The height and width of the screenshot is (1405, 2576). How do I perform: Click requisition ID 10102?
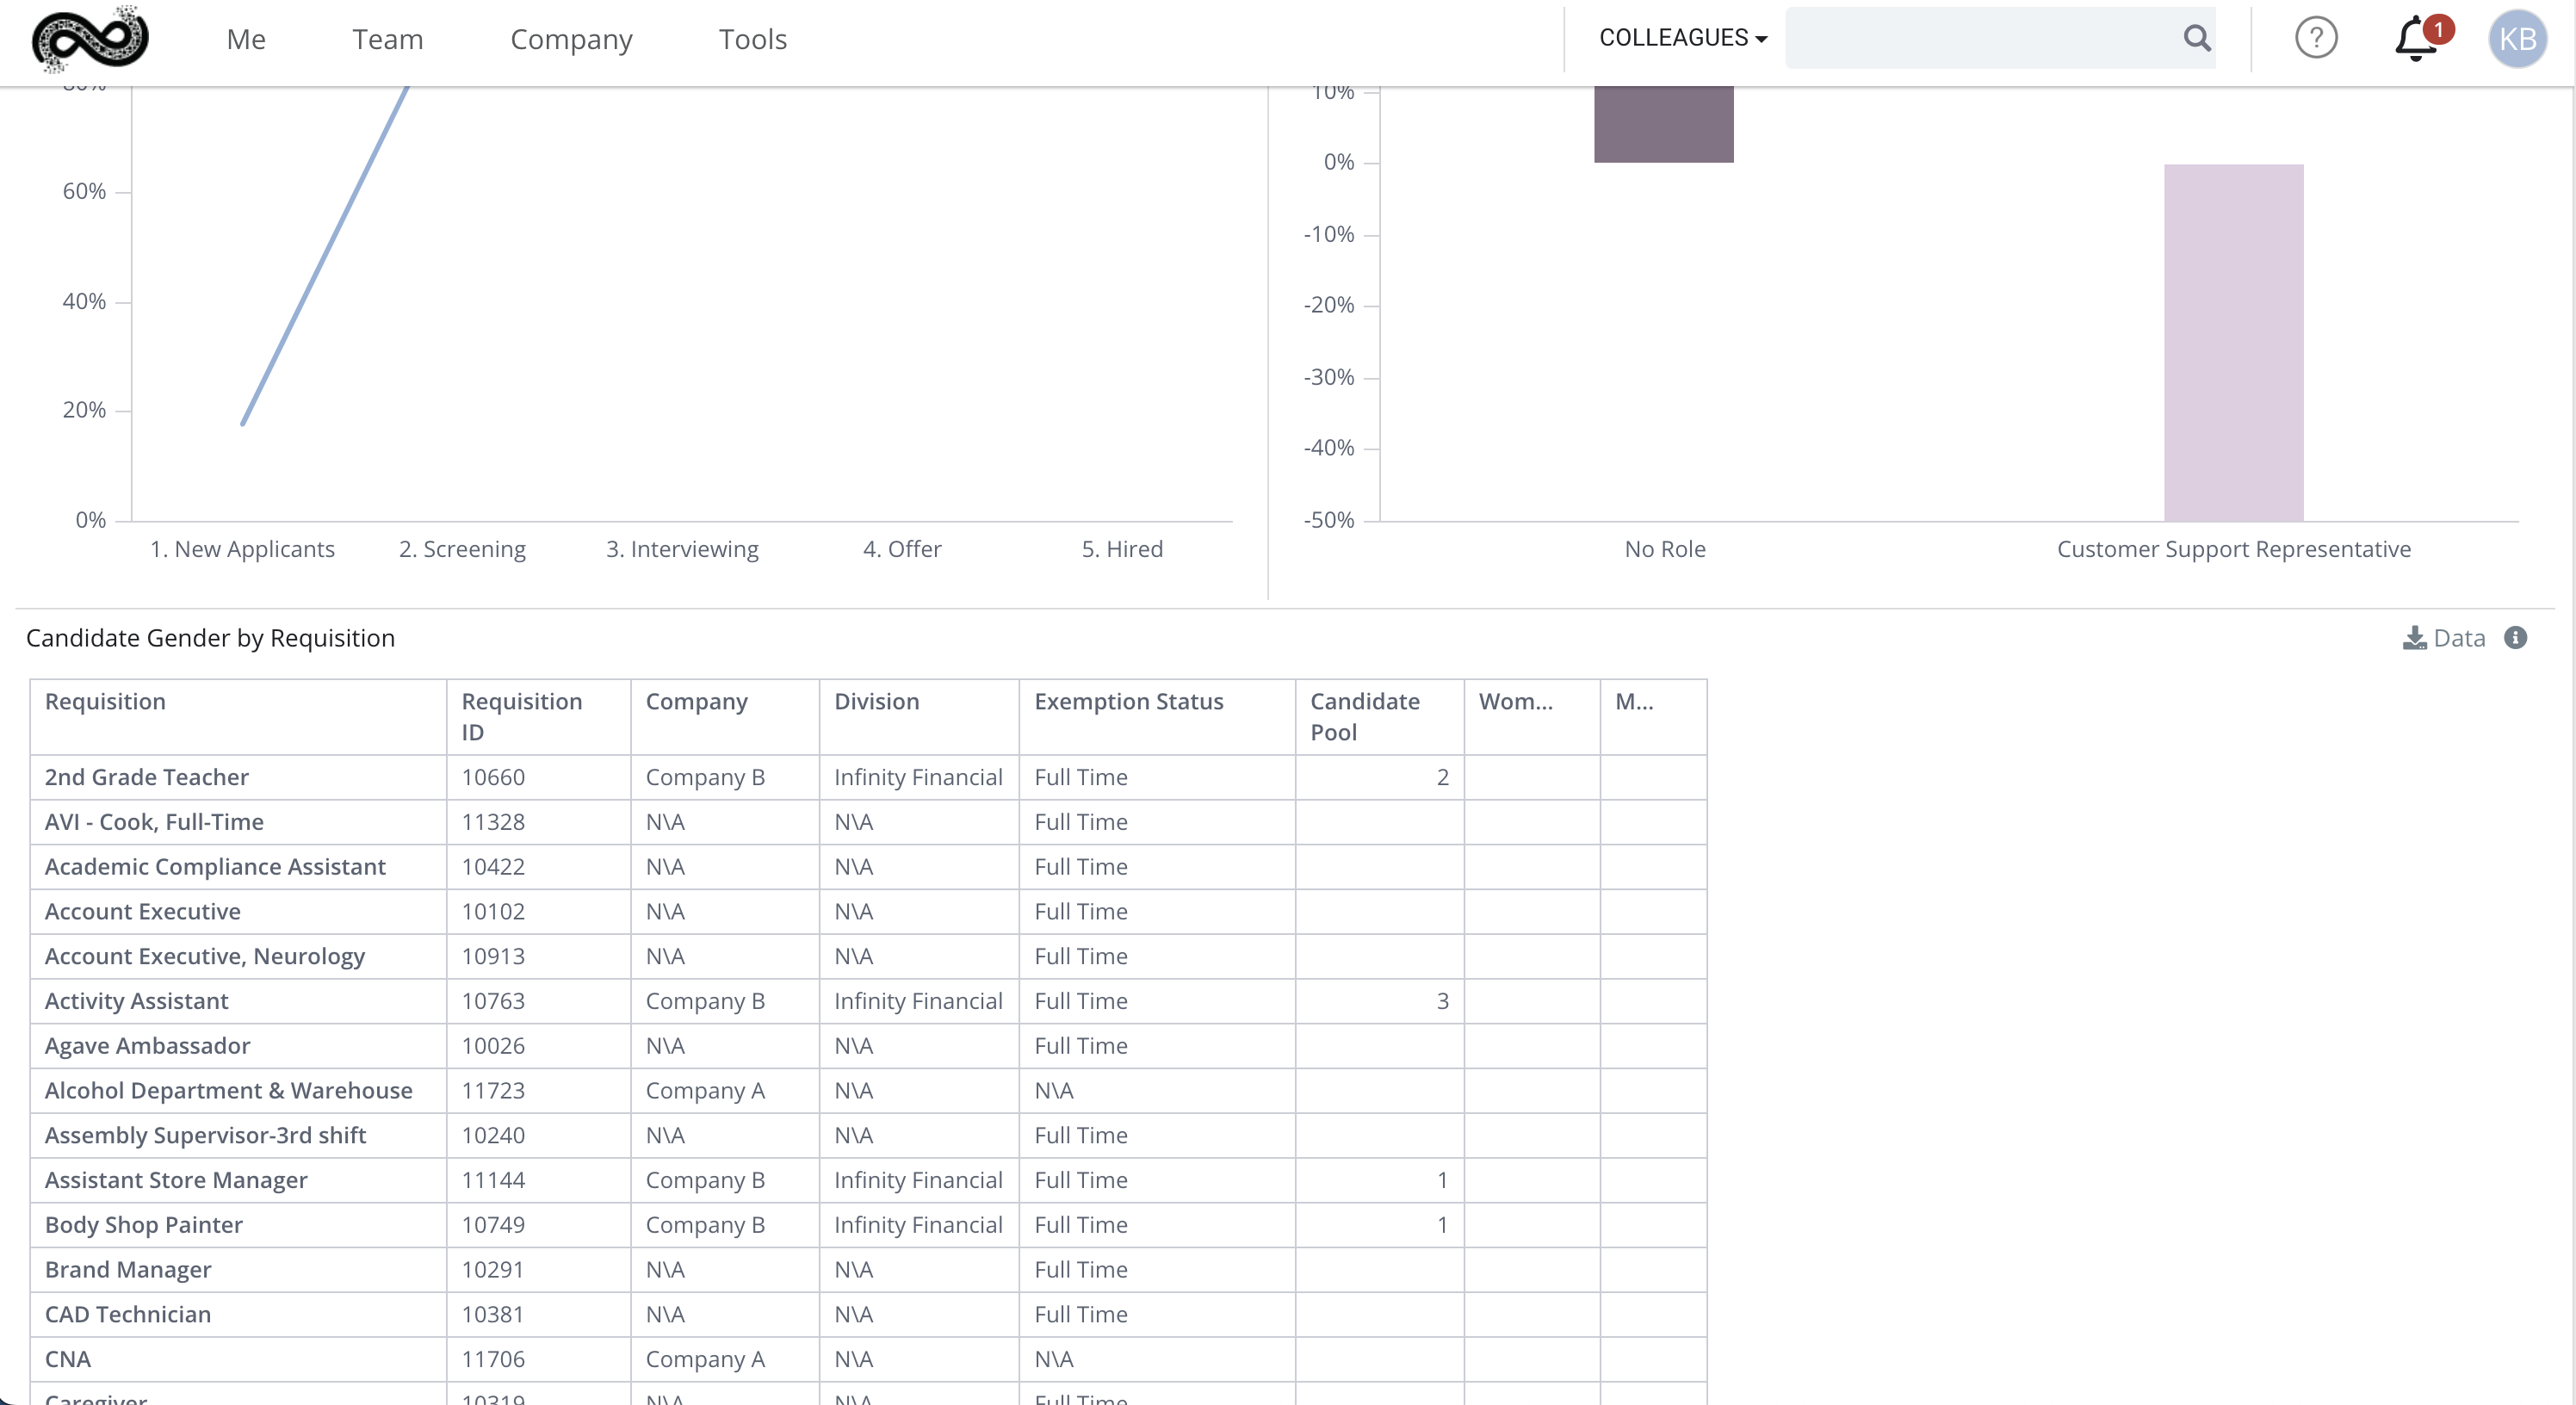point(493,912)
